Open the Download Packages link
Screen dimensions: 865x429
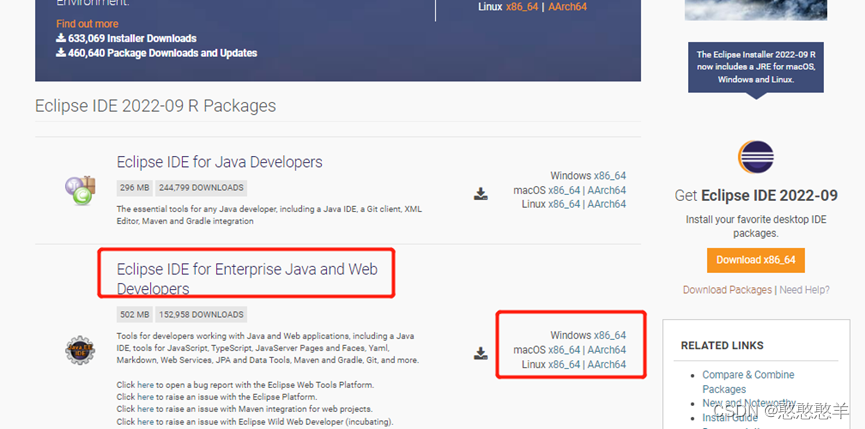pyautogui.click(x=727, y=290)
